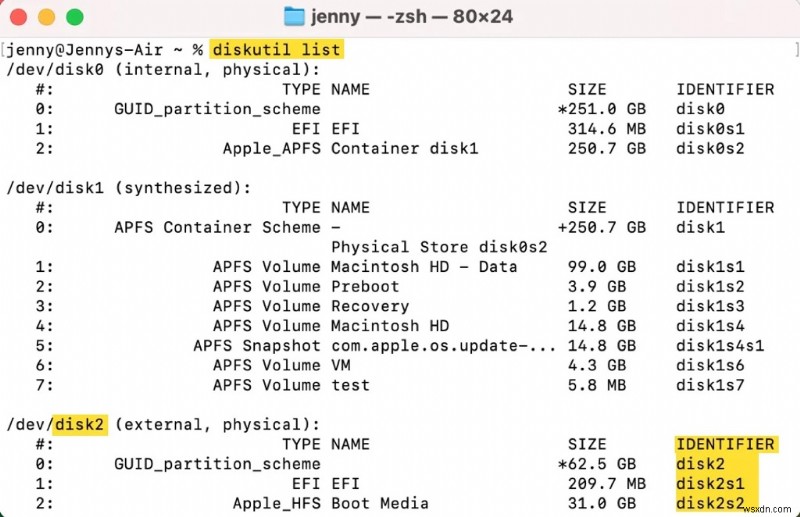
Task: Click the '99.0 GB' size value
Action: click(602, 266)
